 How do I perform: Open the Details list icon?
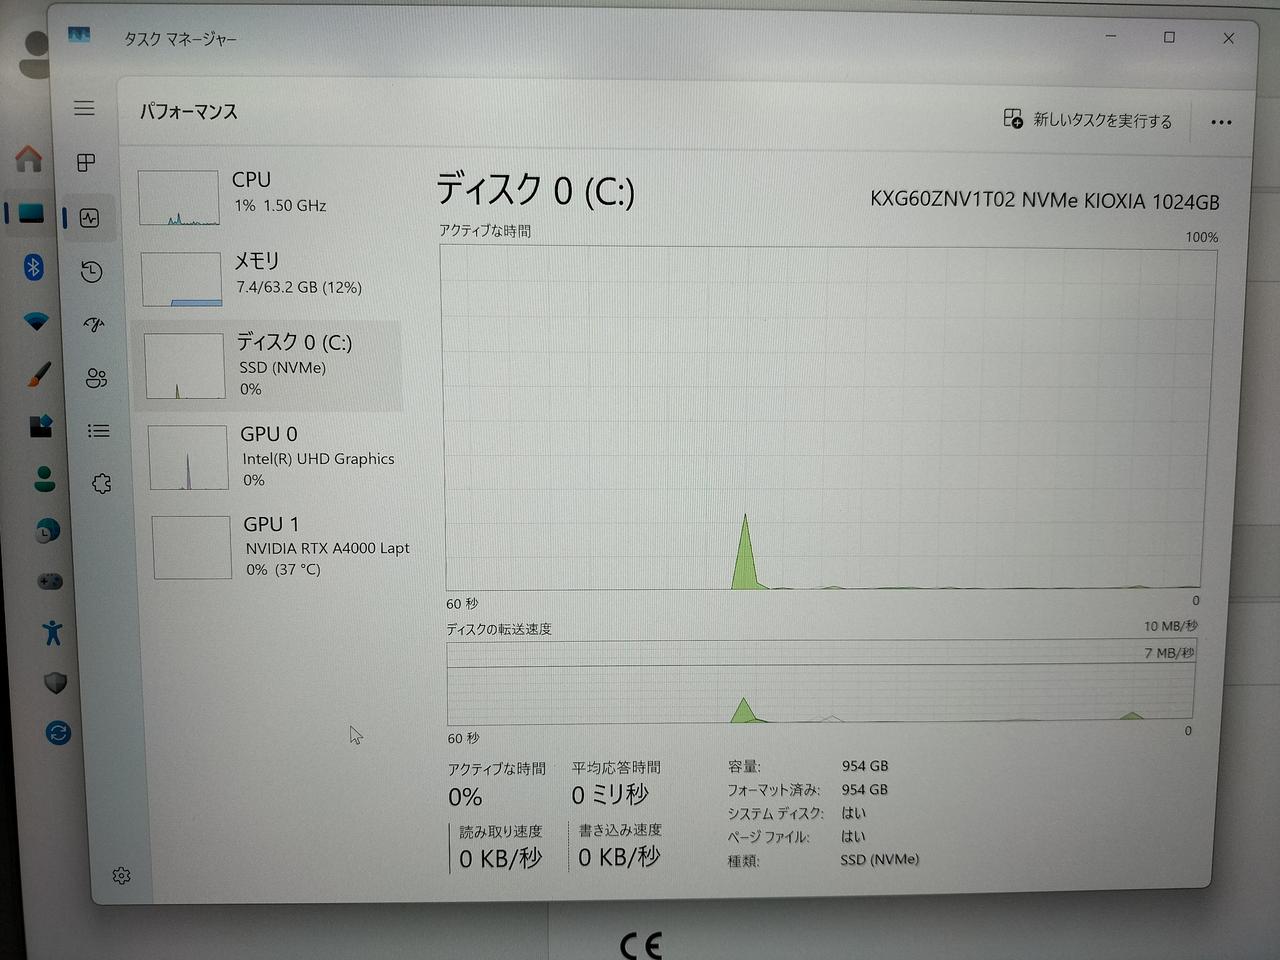(98, 431)
